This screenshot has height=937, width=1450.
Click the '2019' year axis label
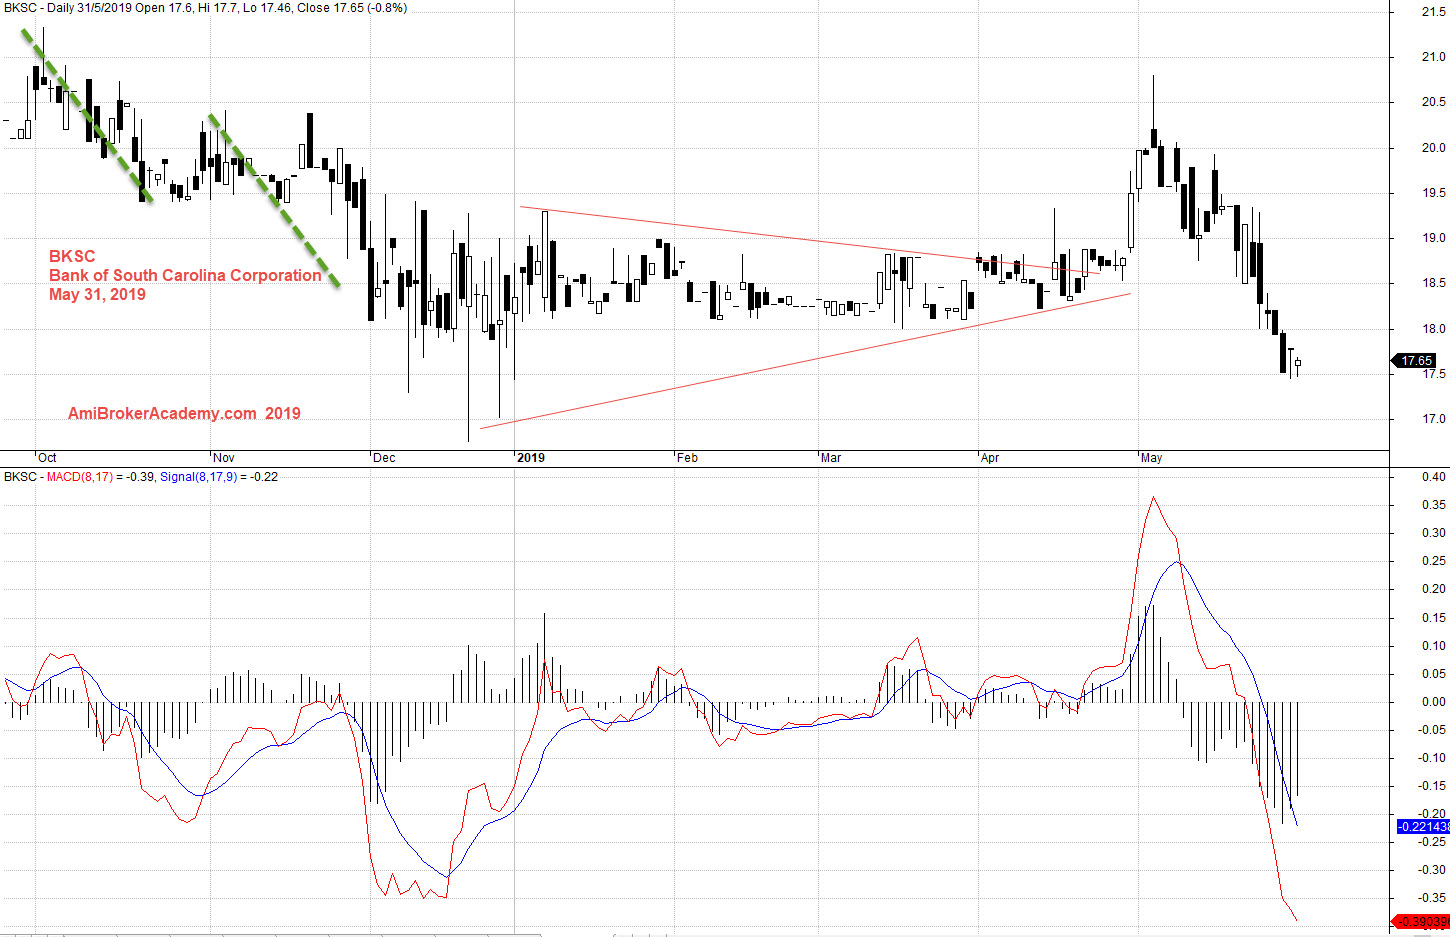point(531,458)
